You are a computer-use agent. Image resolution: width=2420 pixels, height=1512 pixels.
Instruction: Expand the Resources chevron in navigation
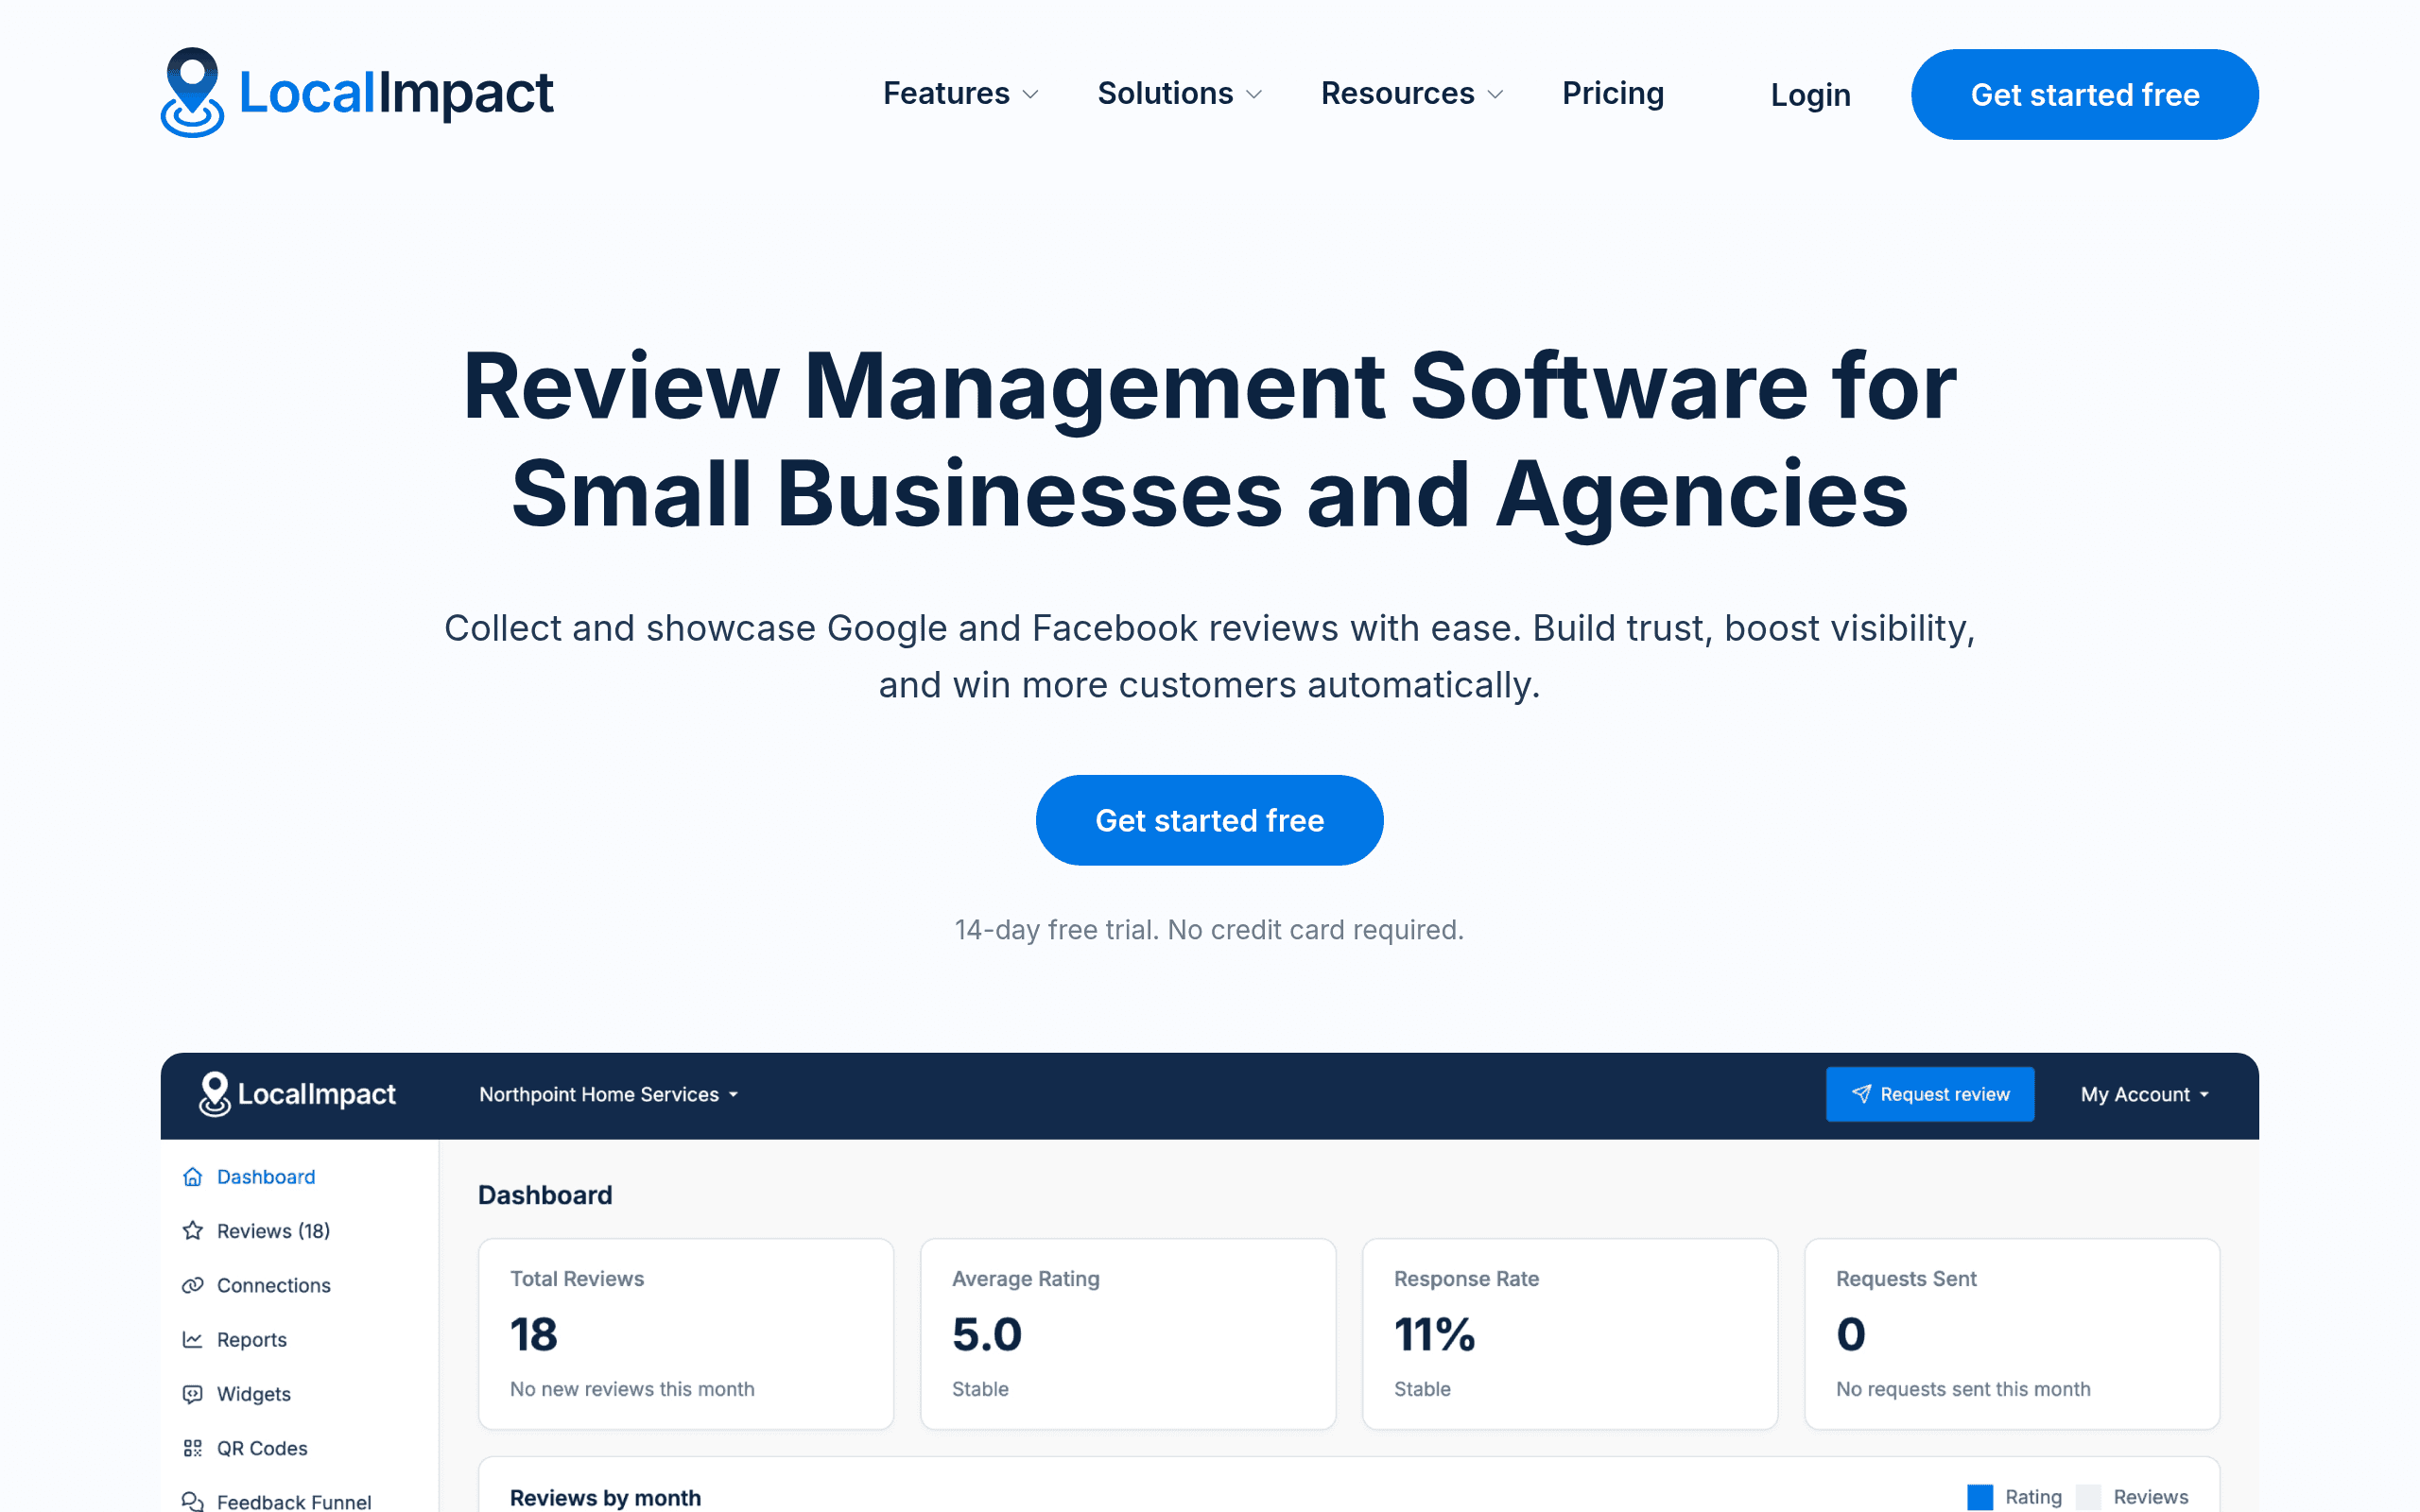pyautogui.click(x=1495, y=94)
